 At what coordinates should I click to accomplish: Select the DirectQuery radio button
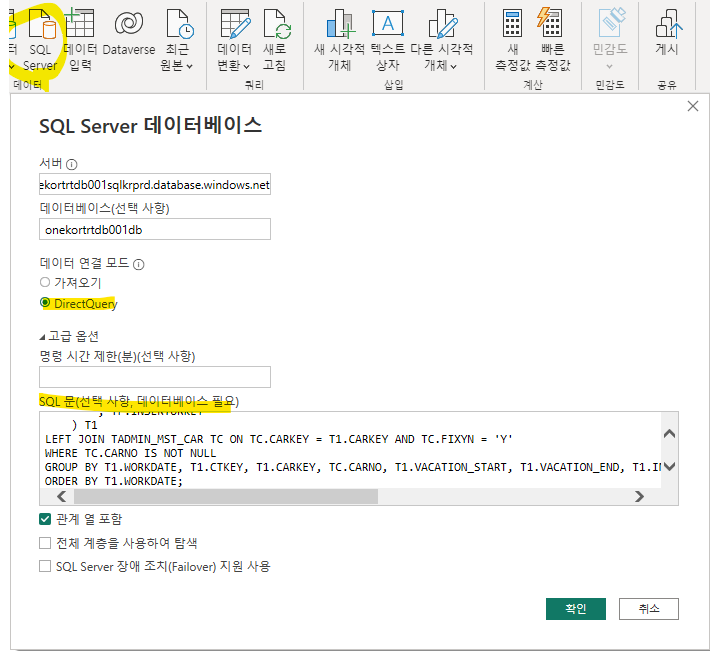[x=45, y=302]
